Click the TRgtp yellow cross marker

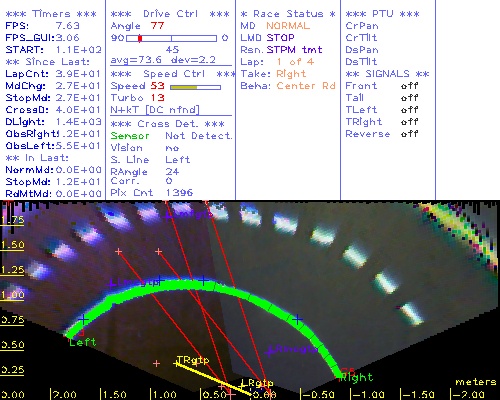coord(176,363)
